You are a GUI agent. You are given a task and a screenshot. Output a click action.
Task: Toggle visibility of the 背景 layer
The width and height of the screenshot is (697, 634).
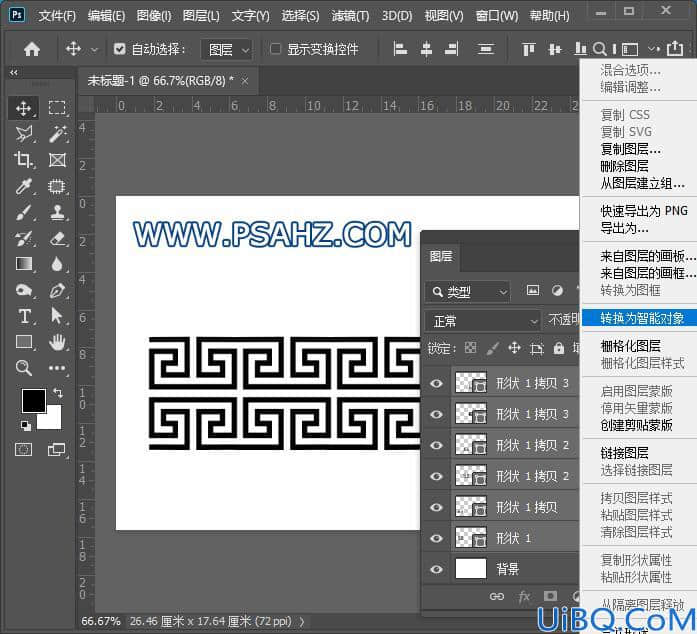pos(437,570)
